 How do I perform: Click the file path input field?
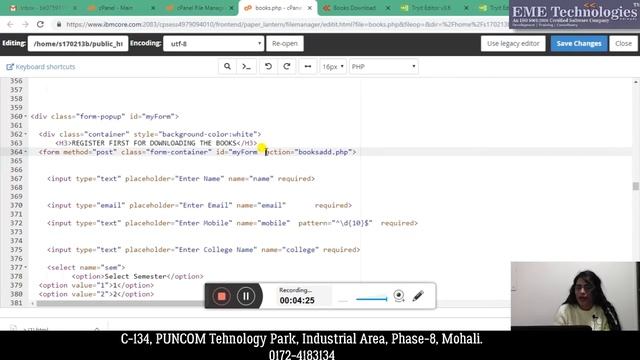(x=78, y=44)
